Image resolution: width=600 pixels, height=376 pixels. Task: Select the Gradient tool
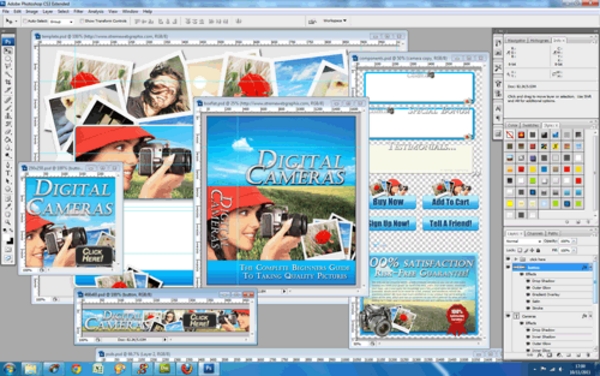8,140
